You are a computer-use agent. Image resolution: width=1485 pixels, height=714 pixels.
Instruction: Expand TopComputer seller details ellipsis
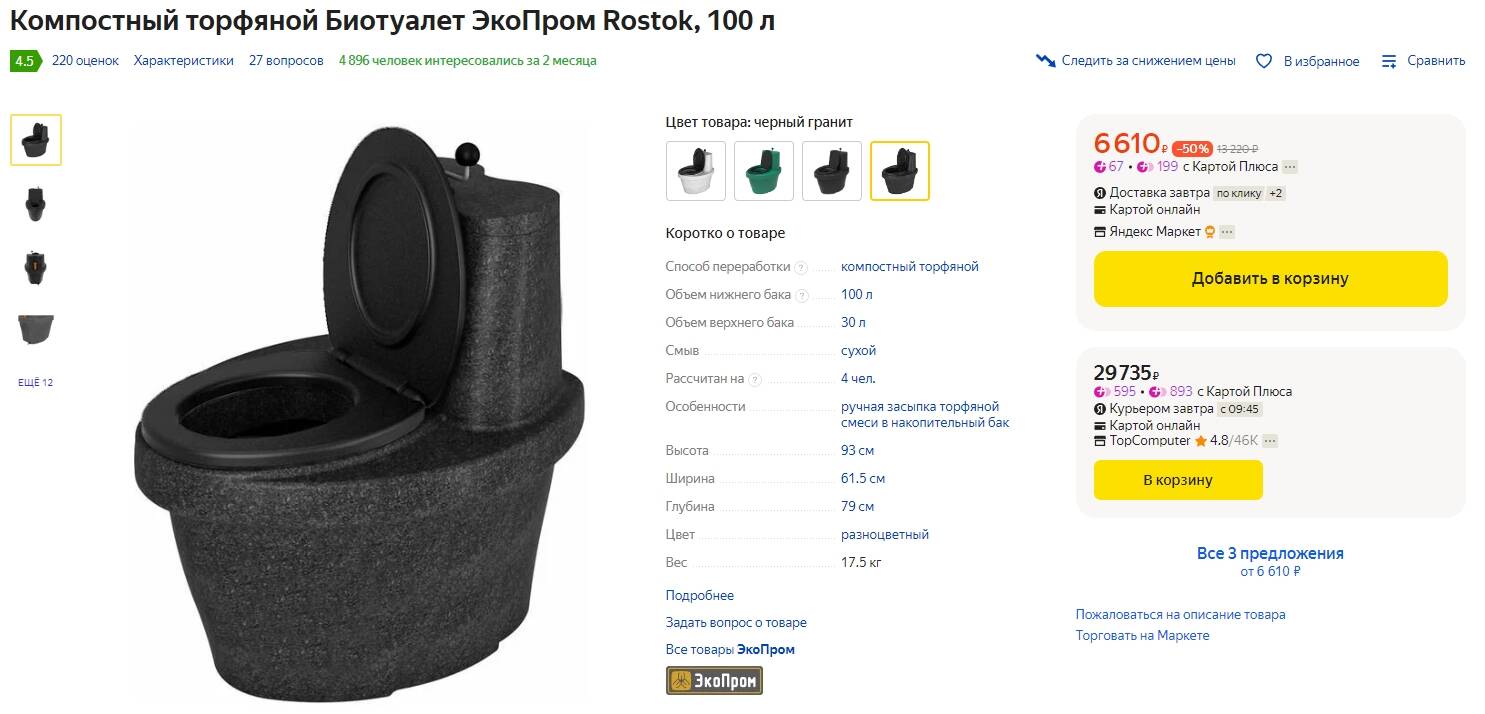pyautogui.click(x=1270, y=441)
